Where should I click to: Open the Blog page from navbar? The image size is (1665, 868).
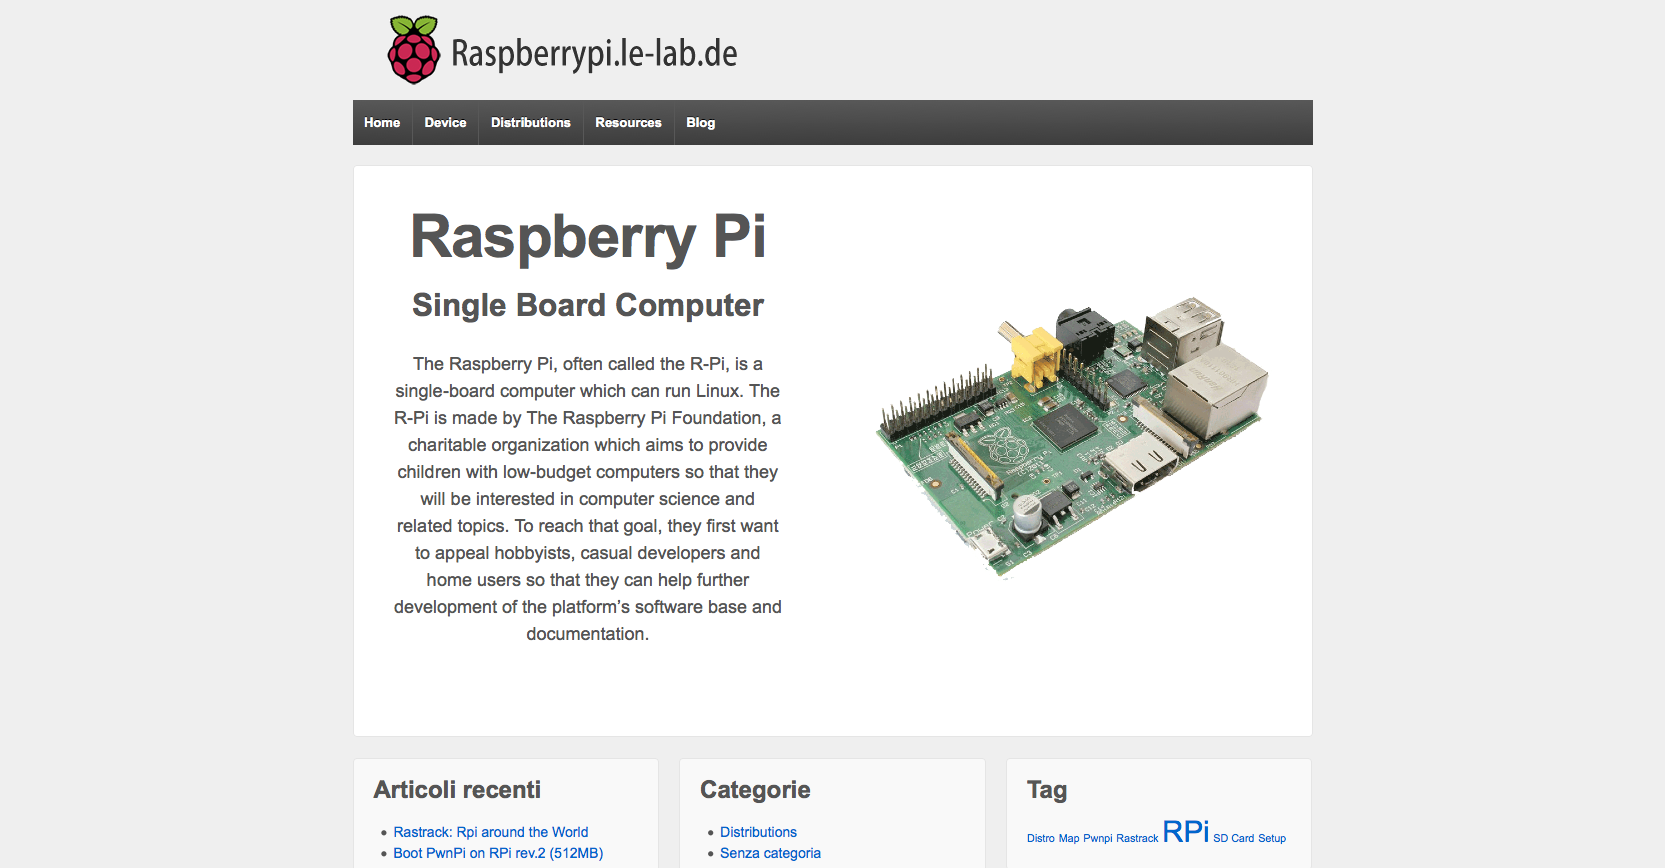700,123
